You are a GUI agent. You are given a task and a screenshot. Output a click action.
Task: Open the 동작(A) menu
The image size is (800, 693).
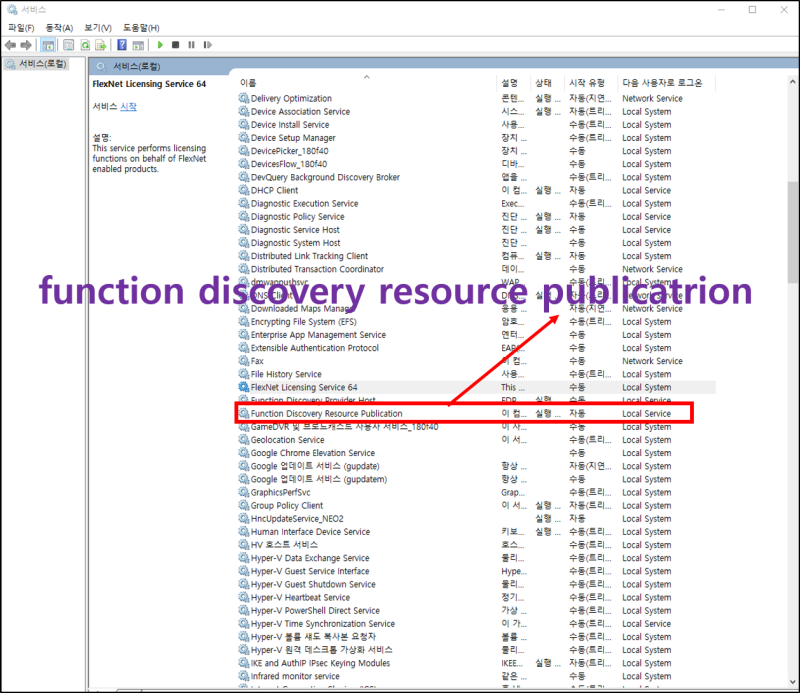(59, 28)
